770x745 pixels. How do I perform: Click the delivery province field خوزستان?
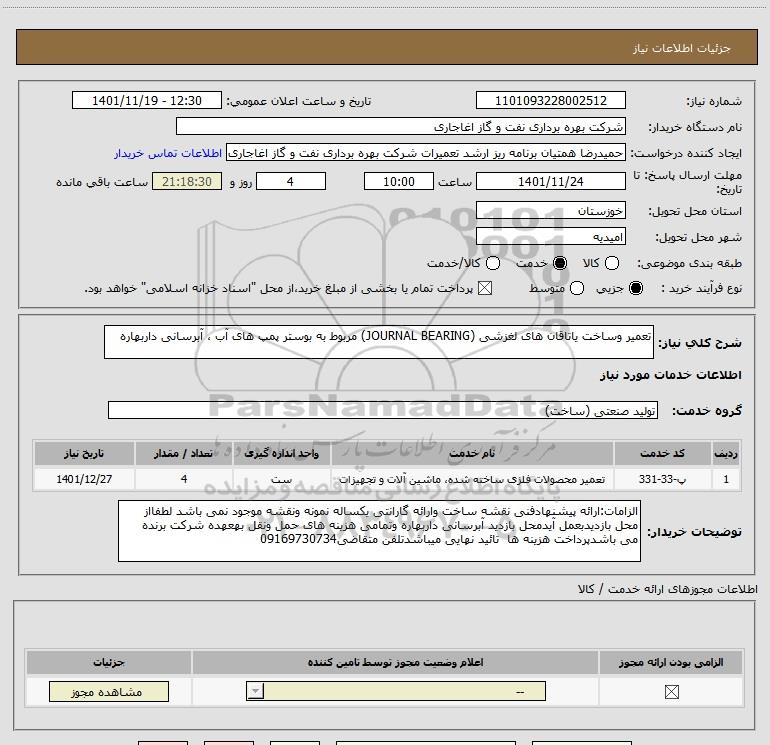(x=550, y=211)
